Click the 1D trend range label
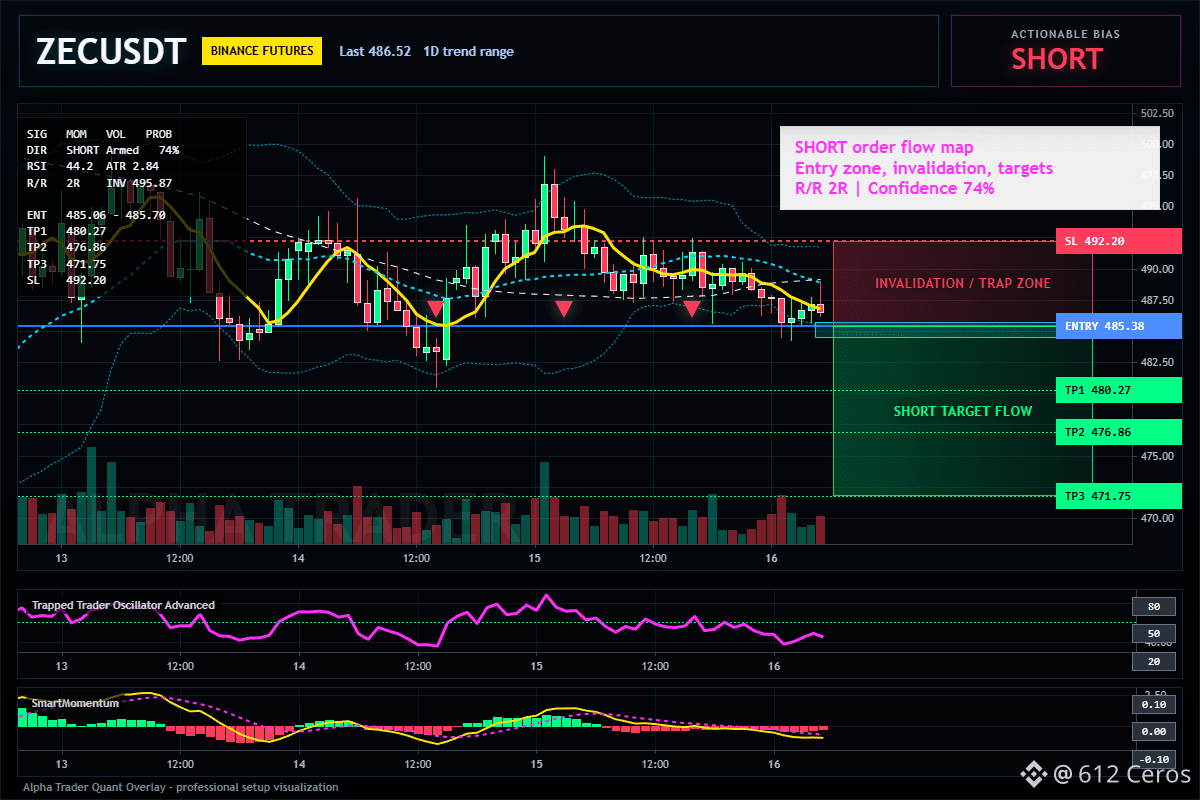 coord(468,51)
